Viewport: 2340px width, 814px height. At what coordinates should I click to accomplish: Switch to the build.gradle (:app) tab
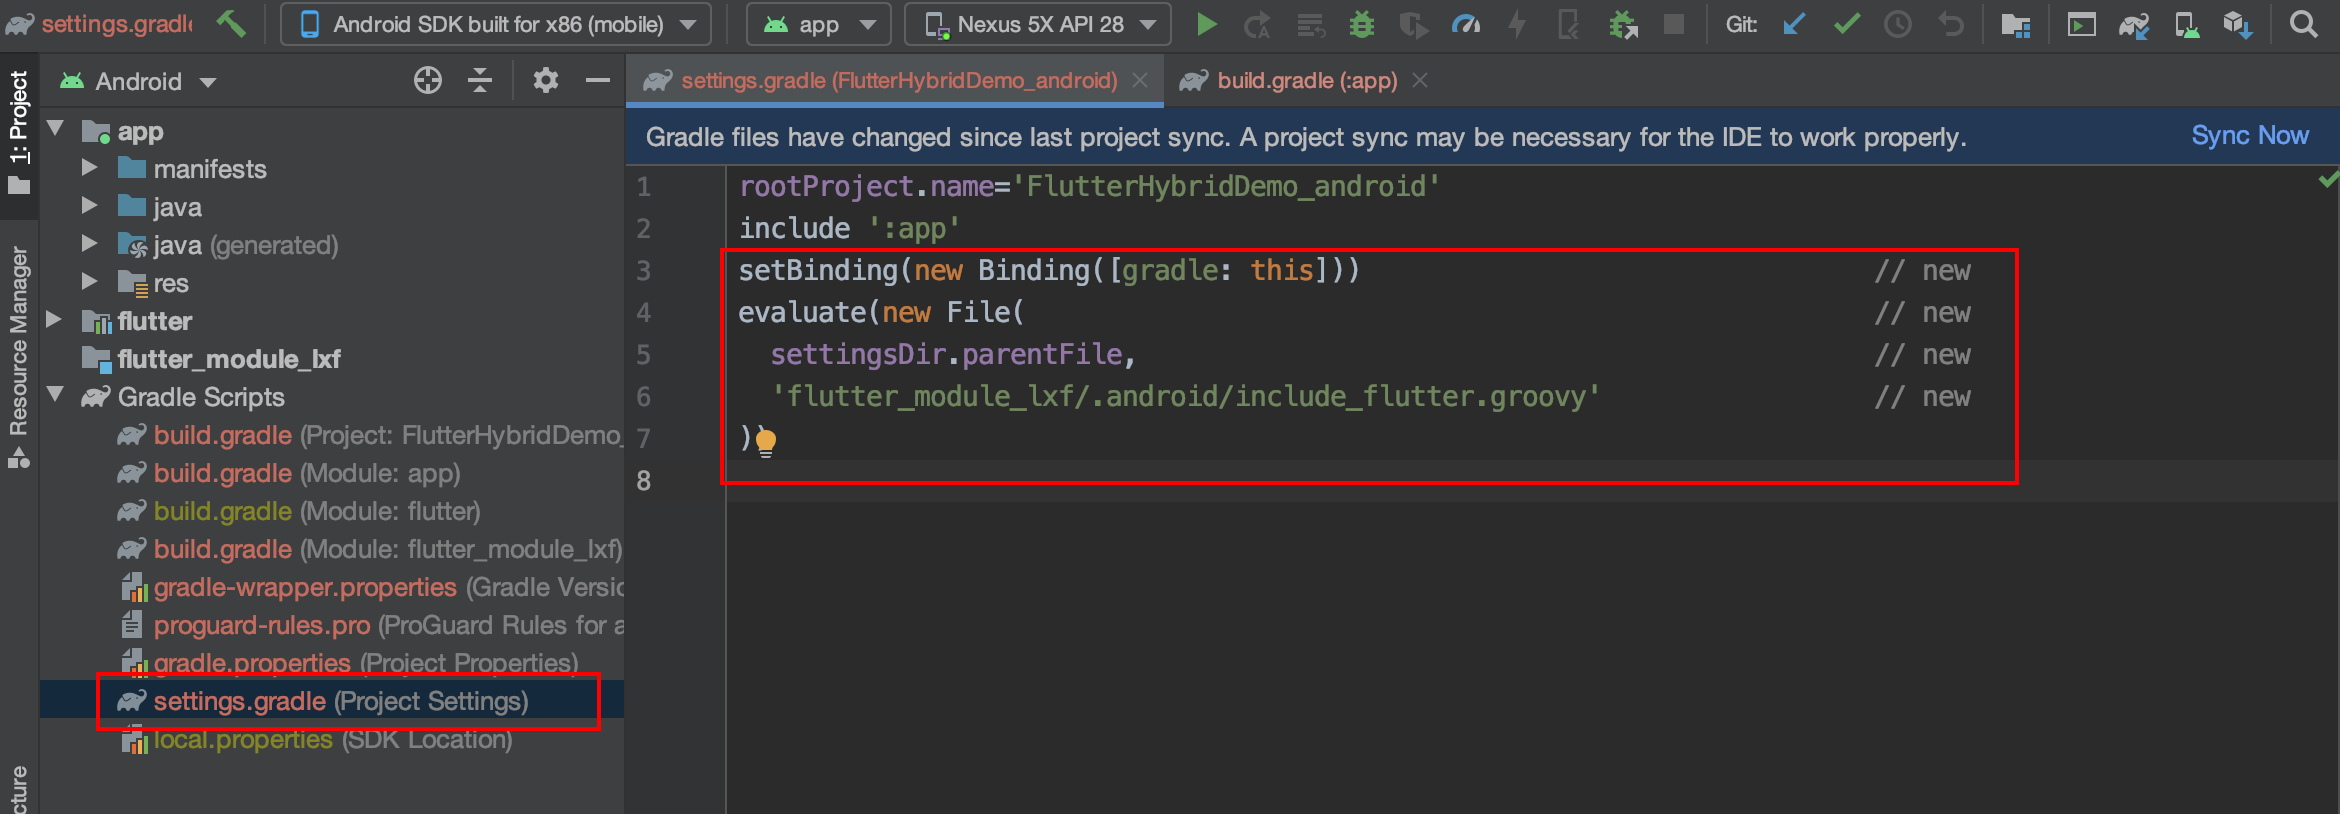coord(1306,81)
